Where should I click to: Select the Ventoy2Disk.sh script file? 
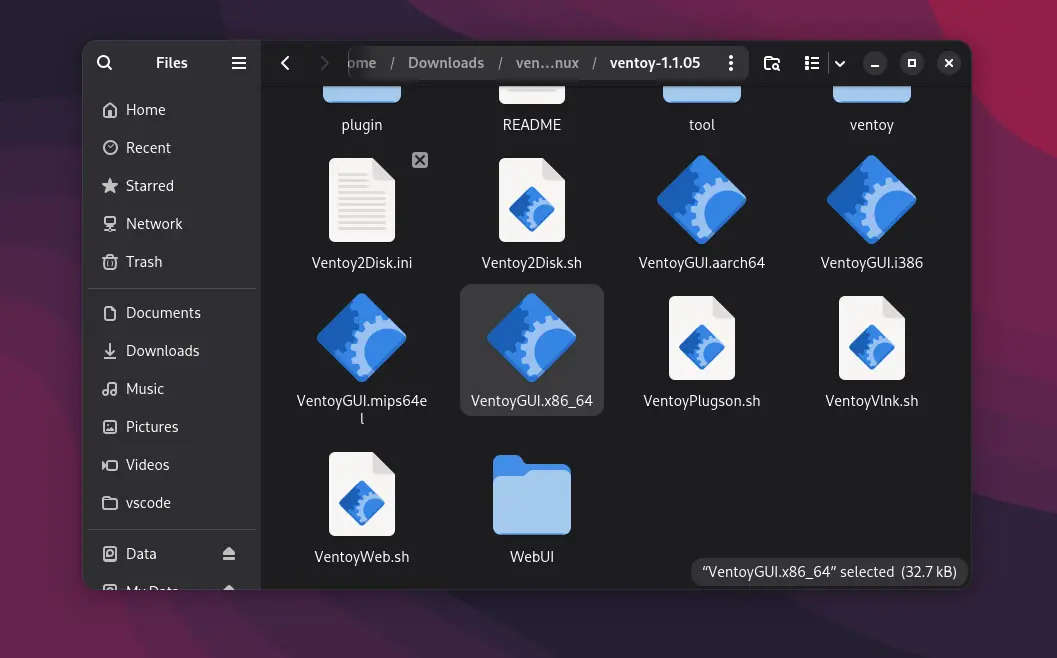531,200
